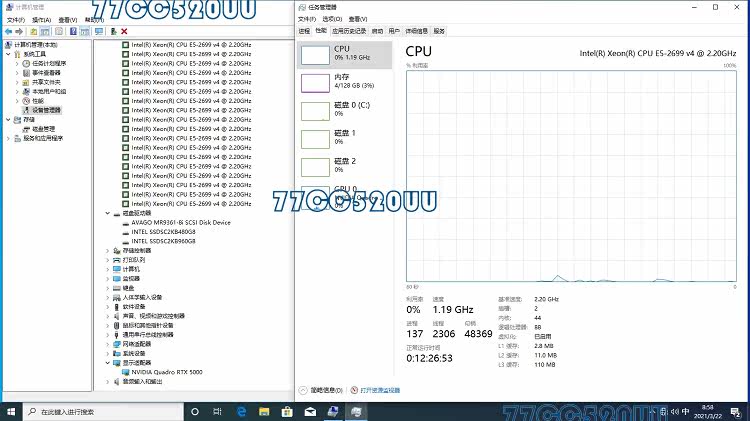Screen dimensions: 750x421
Task: Switch to the 详细信息 tab
Action: point(417,31)
